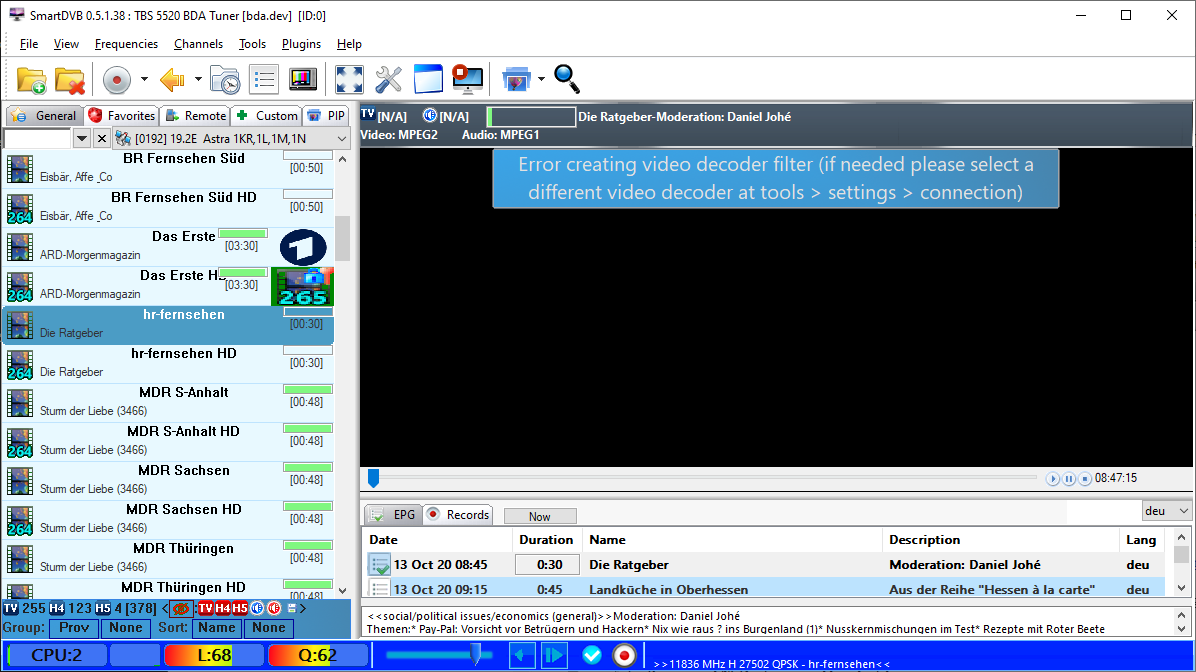Click the left chevron before filter icons
Screen dimensions: 1196x672
166,608
